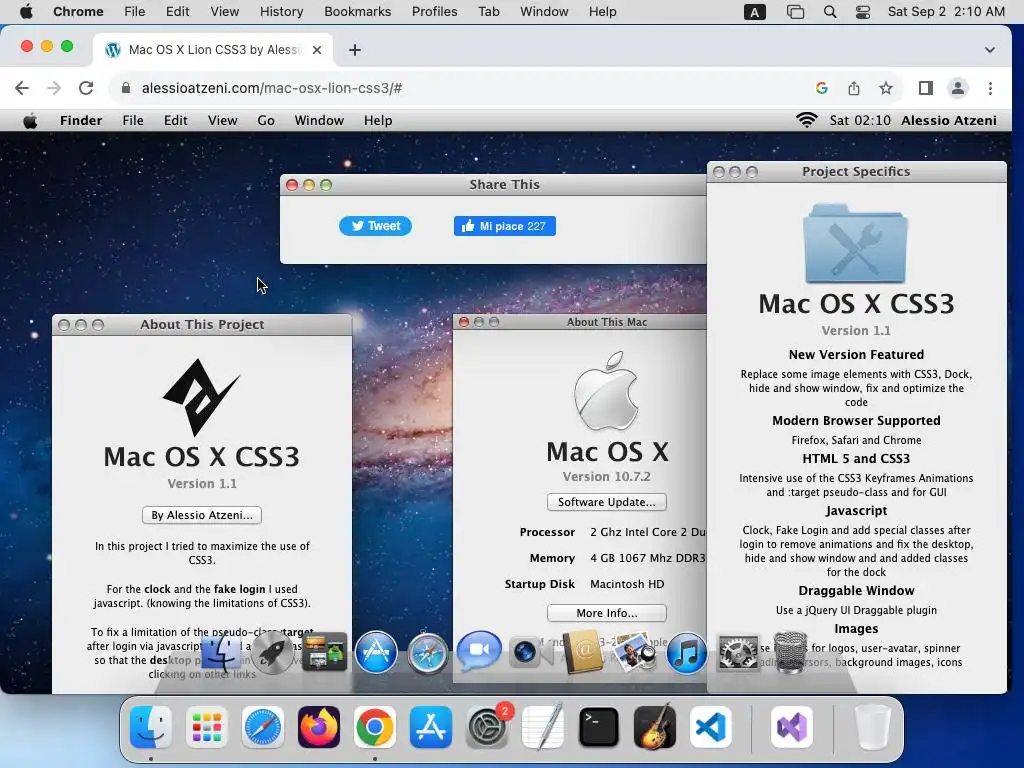
Task: Click the Wi-Fi icon in the Lion menu bar
Action: [x=807, y=120]
